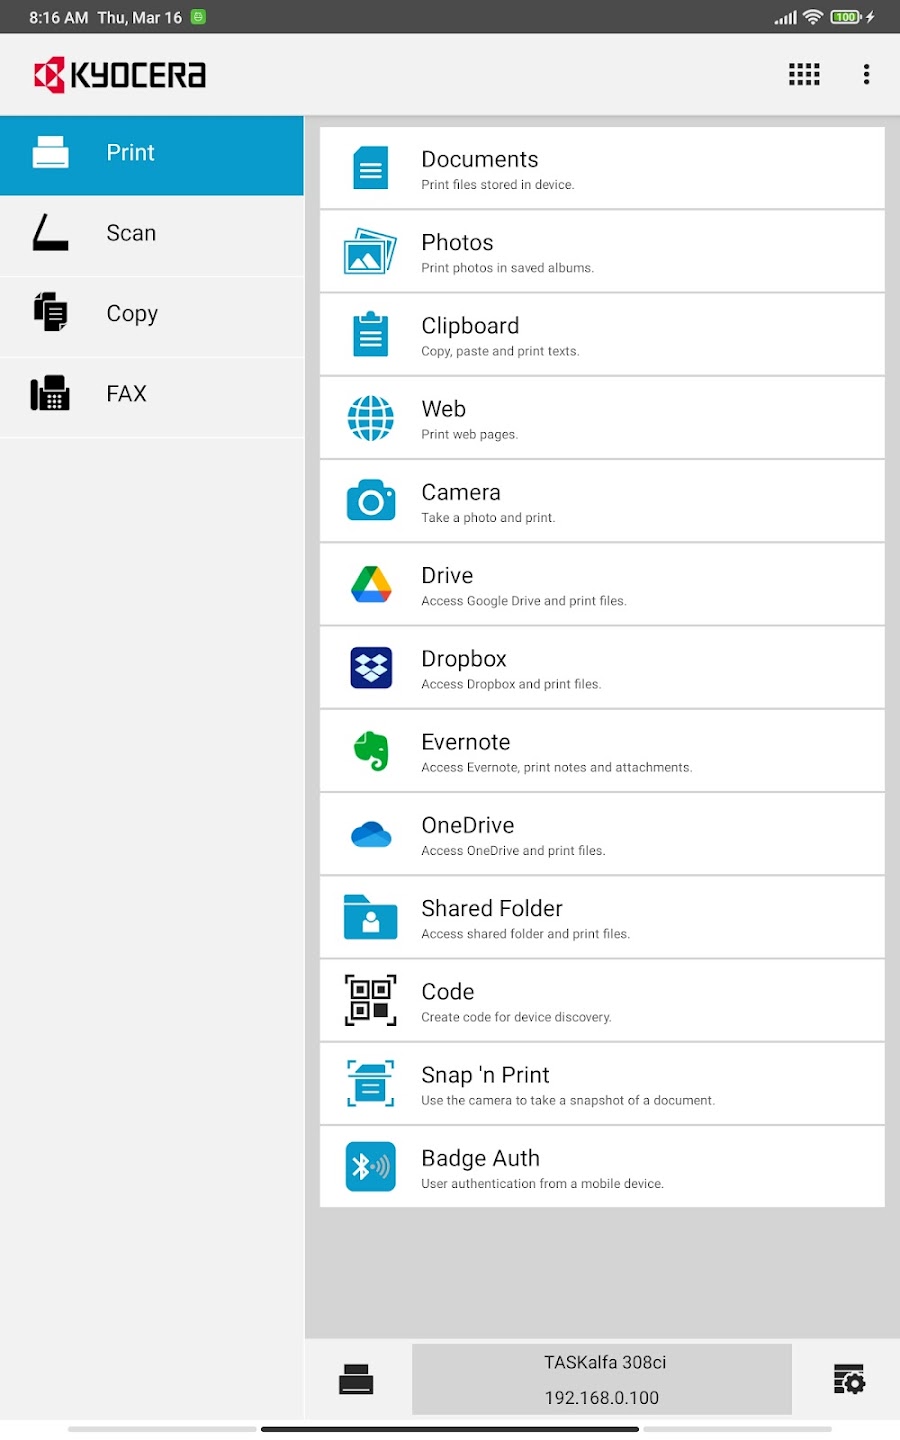
Task: Open the grid apps icon in header
Action: 804,74
